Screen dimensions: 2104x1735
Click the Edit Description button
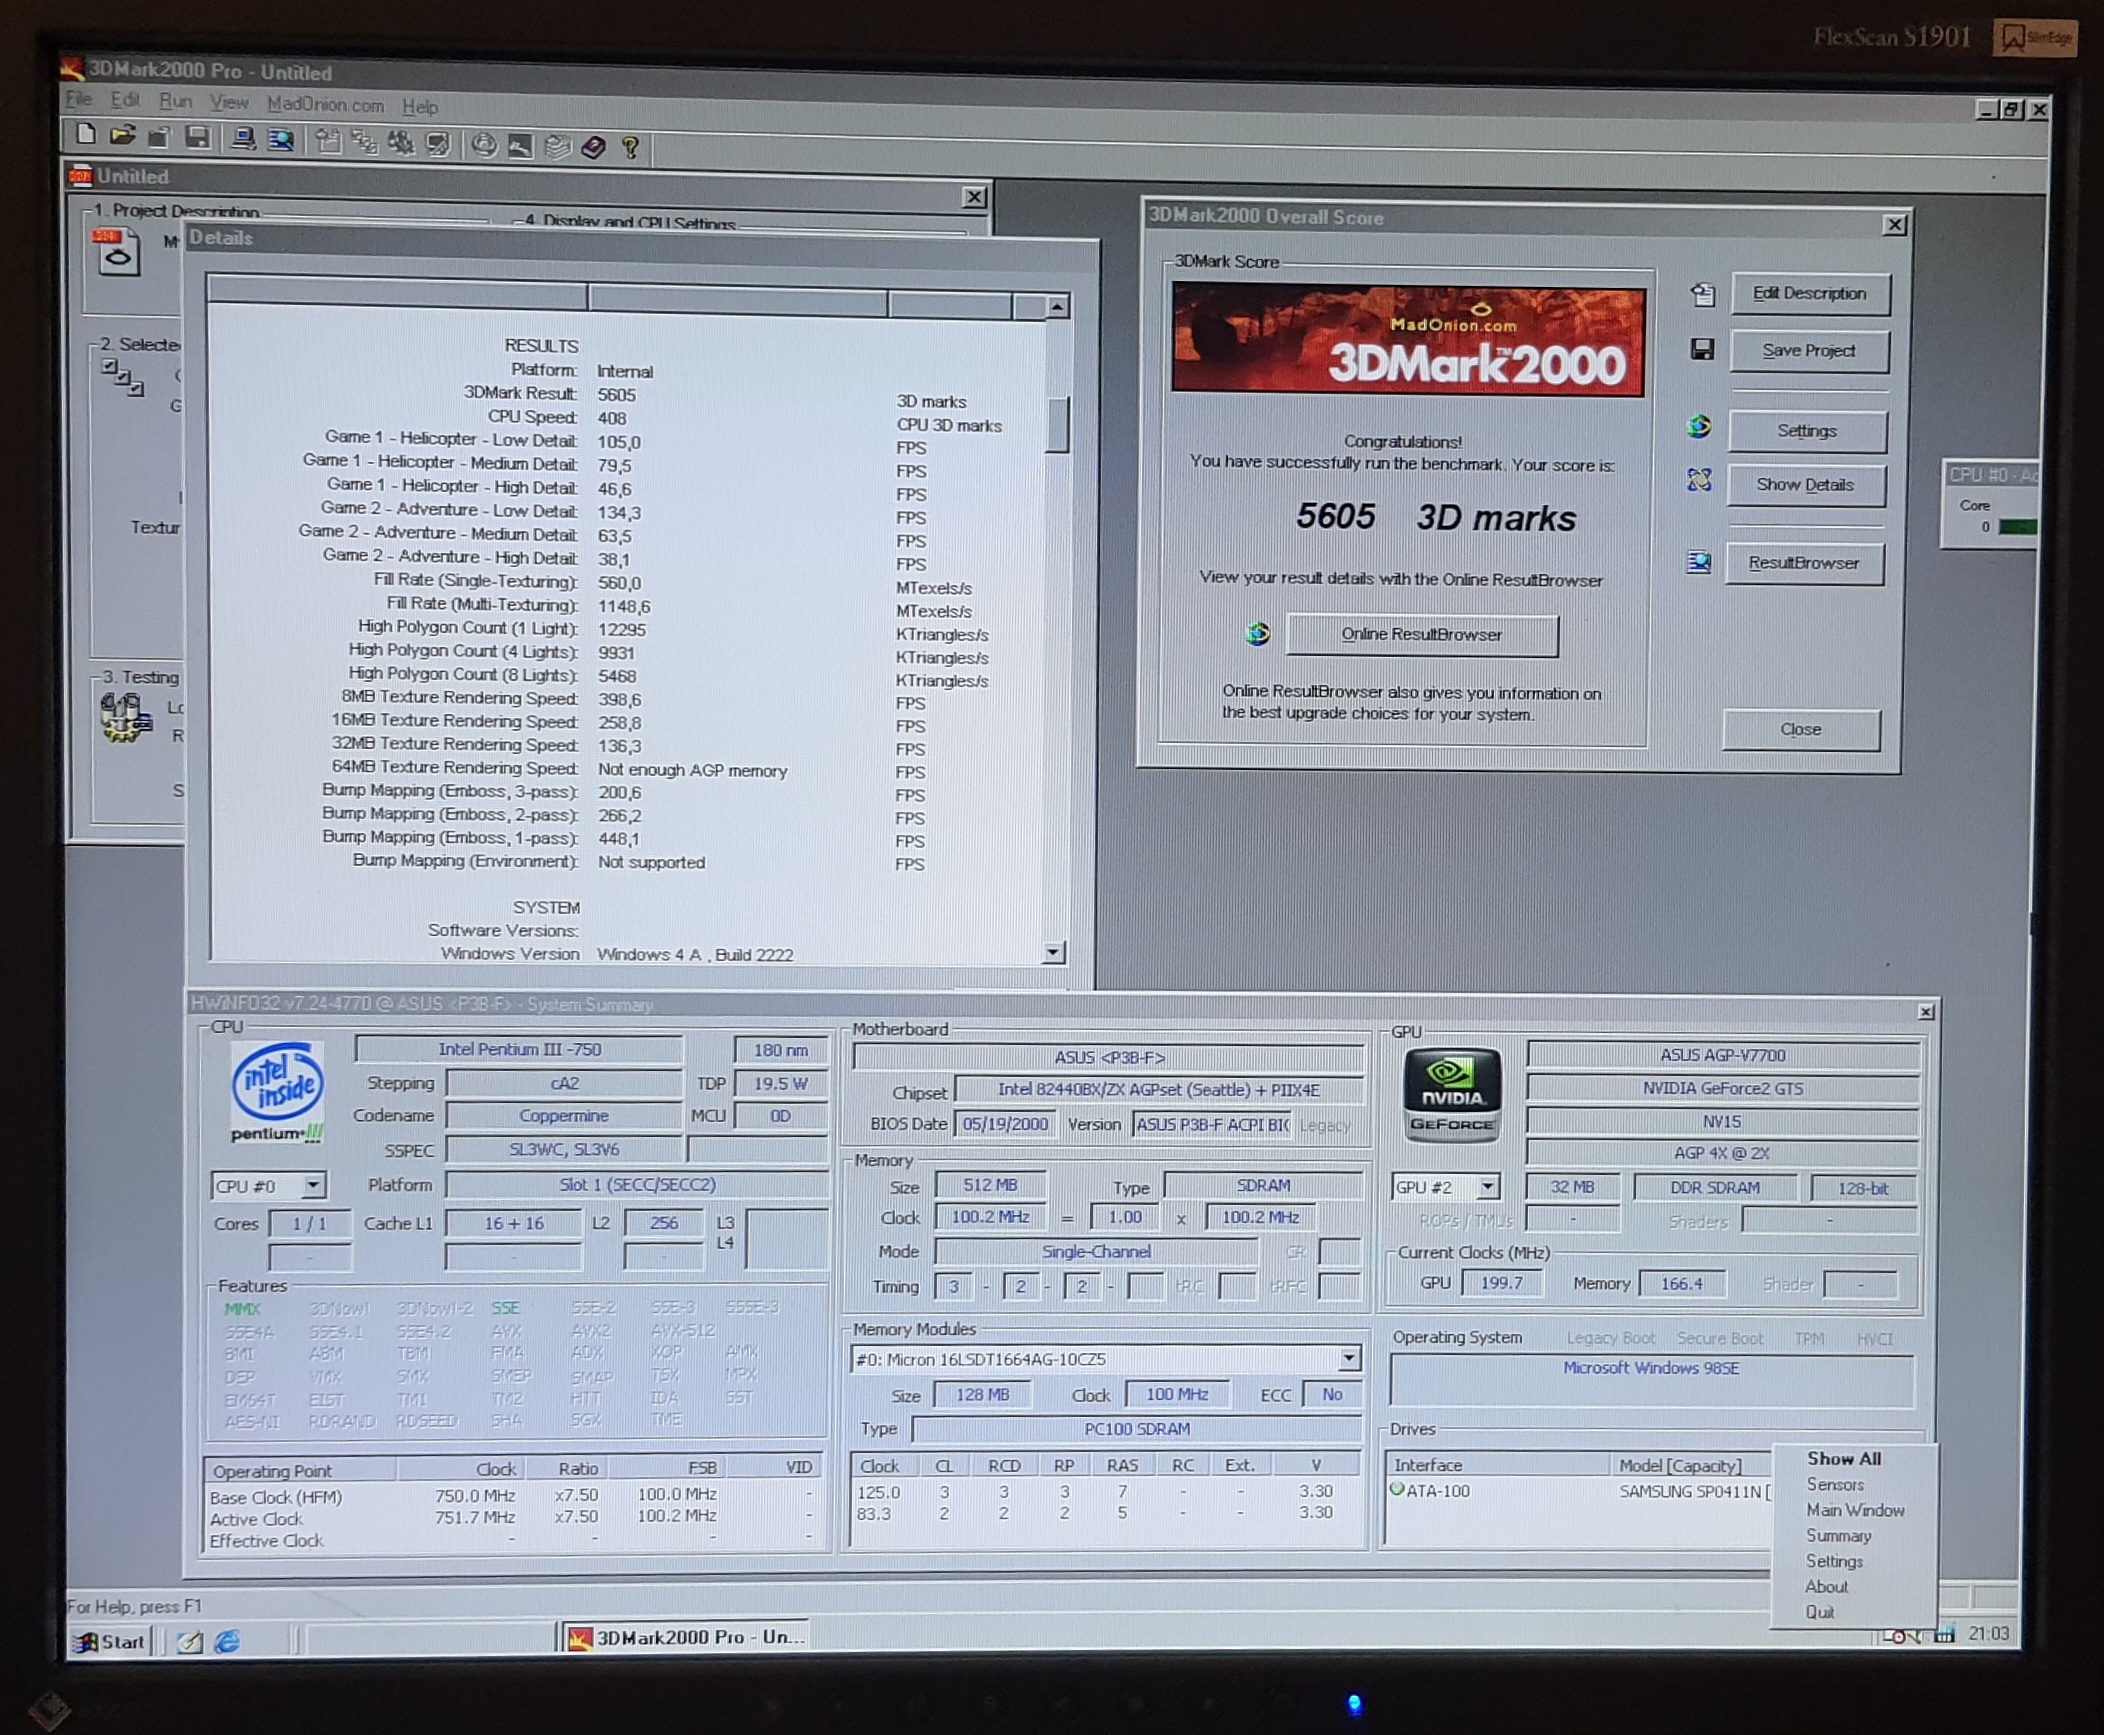click(1809, 294)
